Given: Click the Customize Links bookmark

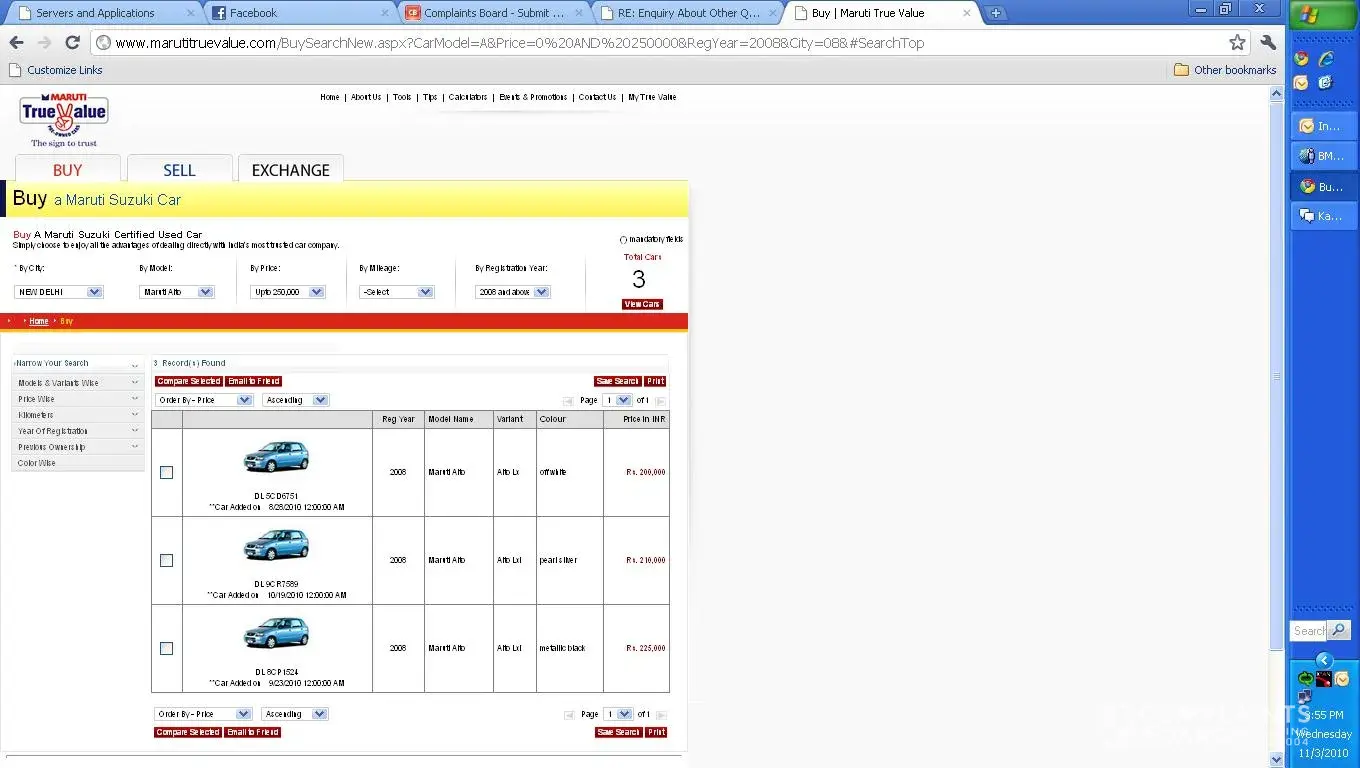Looking at the screenshot, I should point(56,70).
